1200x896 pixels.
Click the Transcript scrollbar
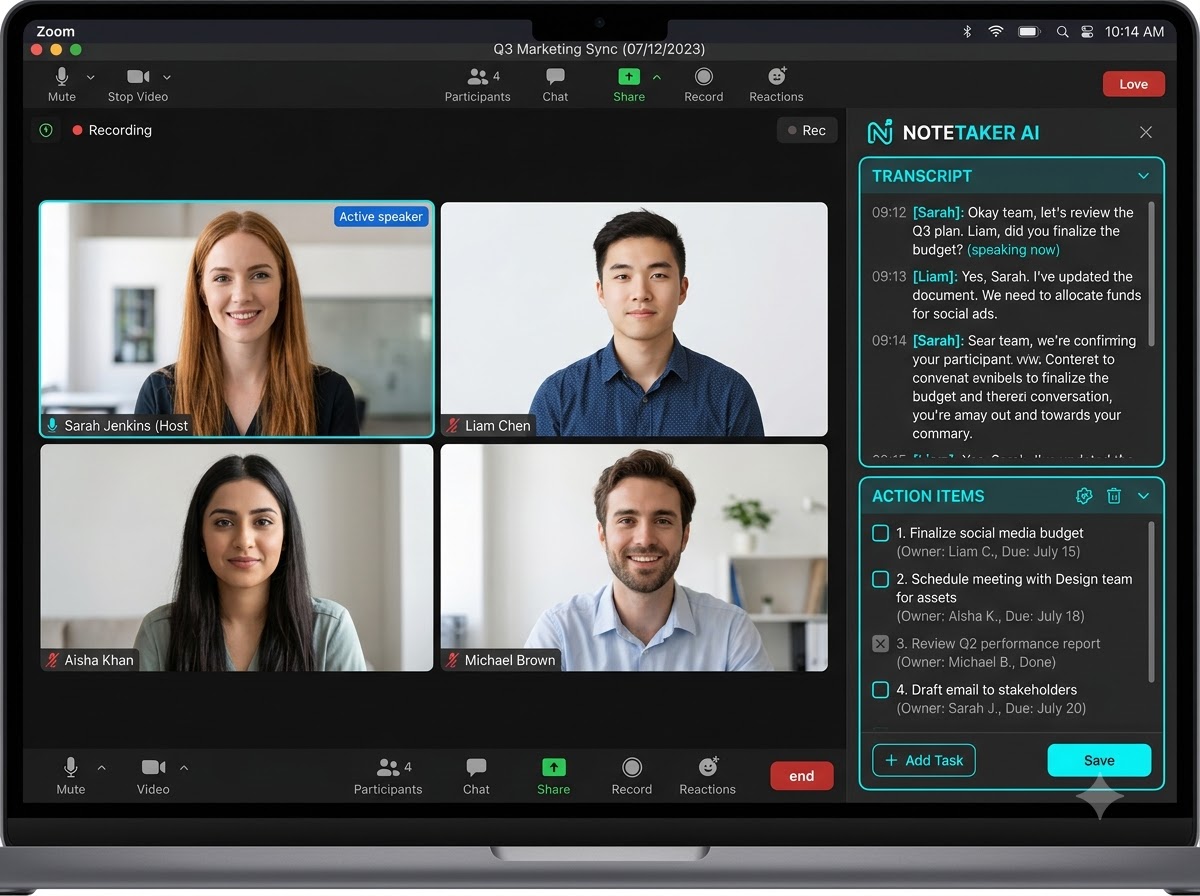tap(1151, 273)
